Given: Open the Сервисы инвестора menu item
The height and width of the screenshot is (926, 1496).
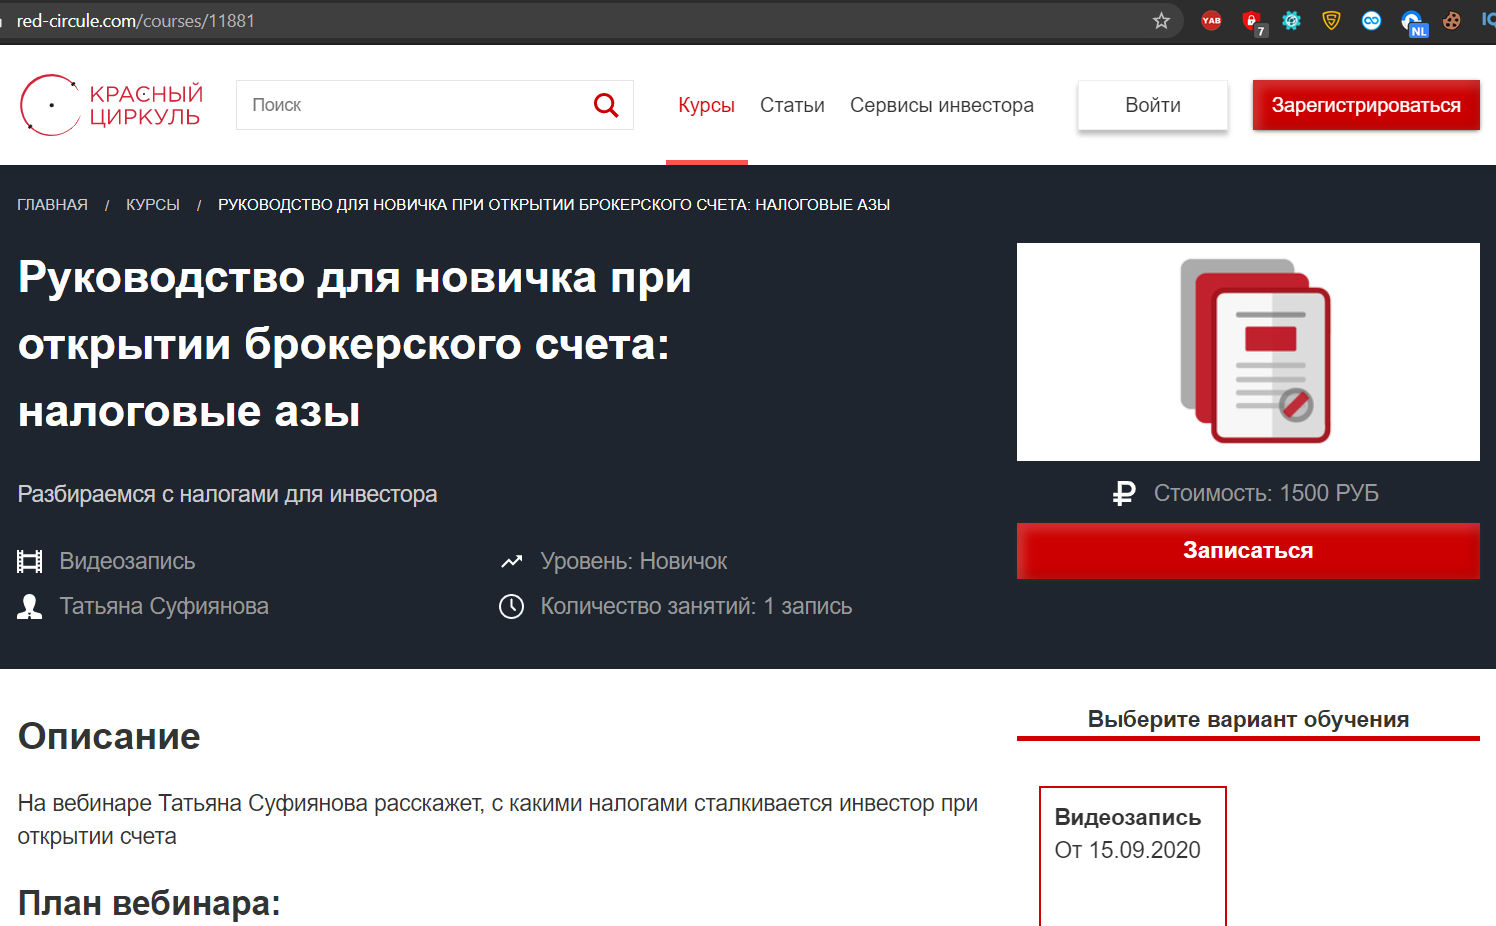Looking at the screenshot, I should pos(942,105).
